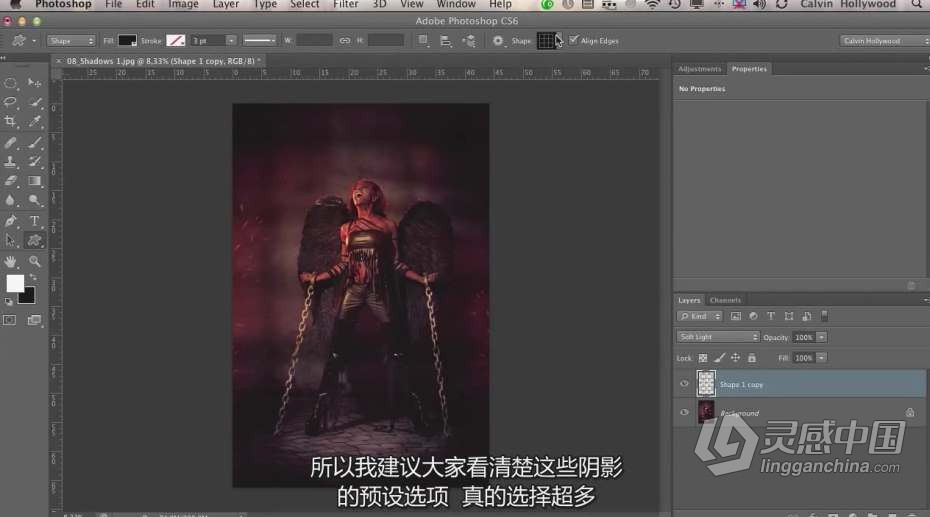Hide the Shape 1 copy layer
Viewport: 930px width, 517px height.
coord(684,384)
